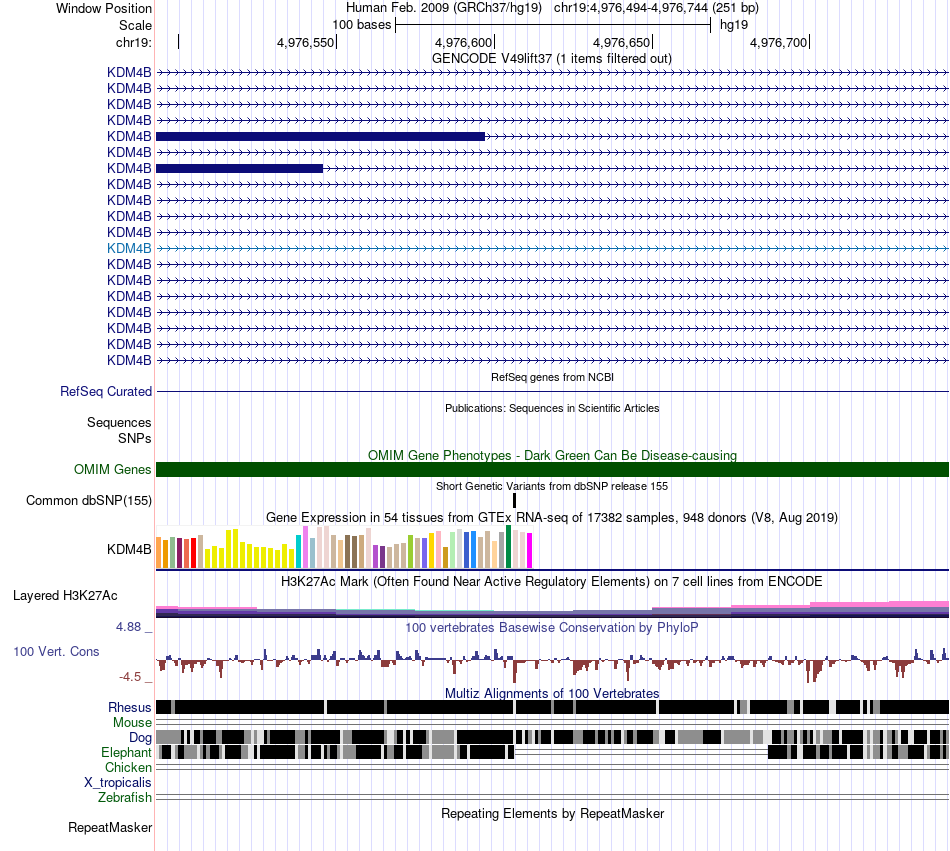This screenshot has height=851, width=950.
Task: Click the magenta bar in the GTEx chart
Action: (530, 550)
